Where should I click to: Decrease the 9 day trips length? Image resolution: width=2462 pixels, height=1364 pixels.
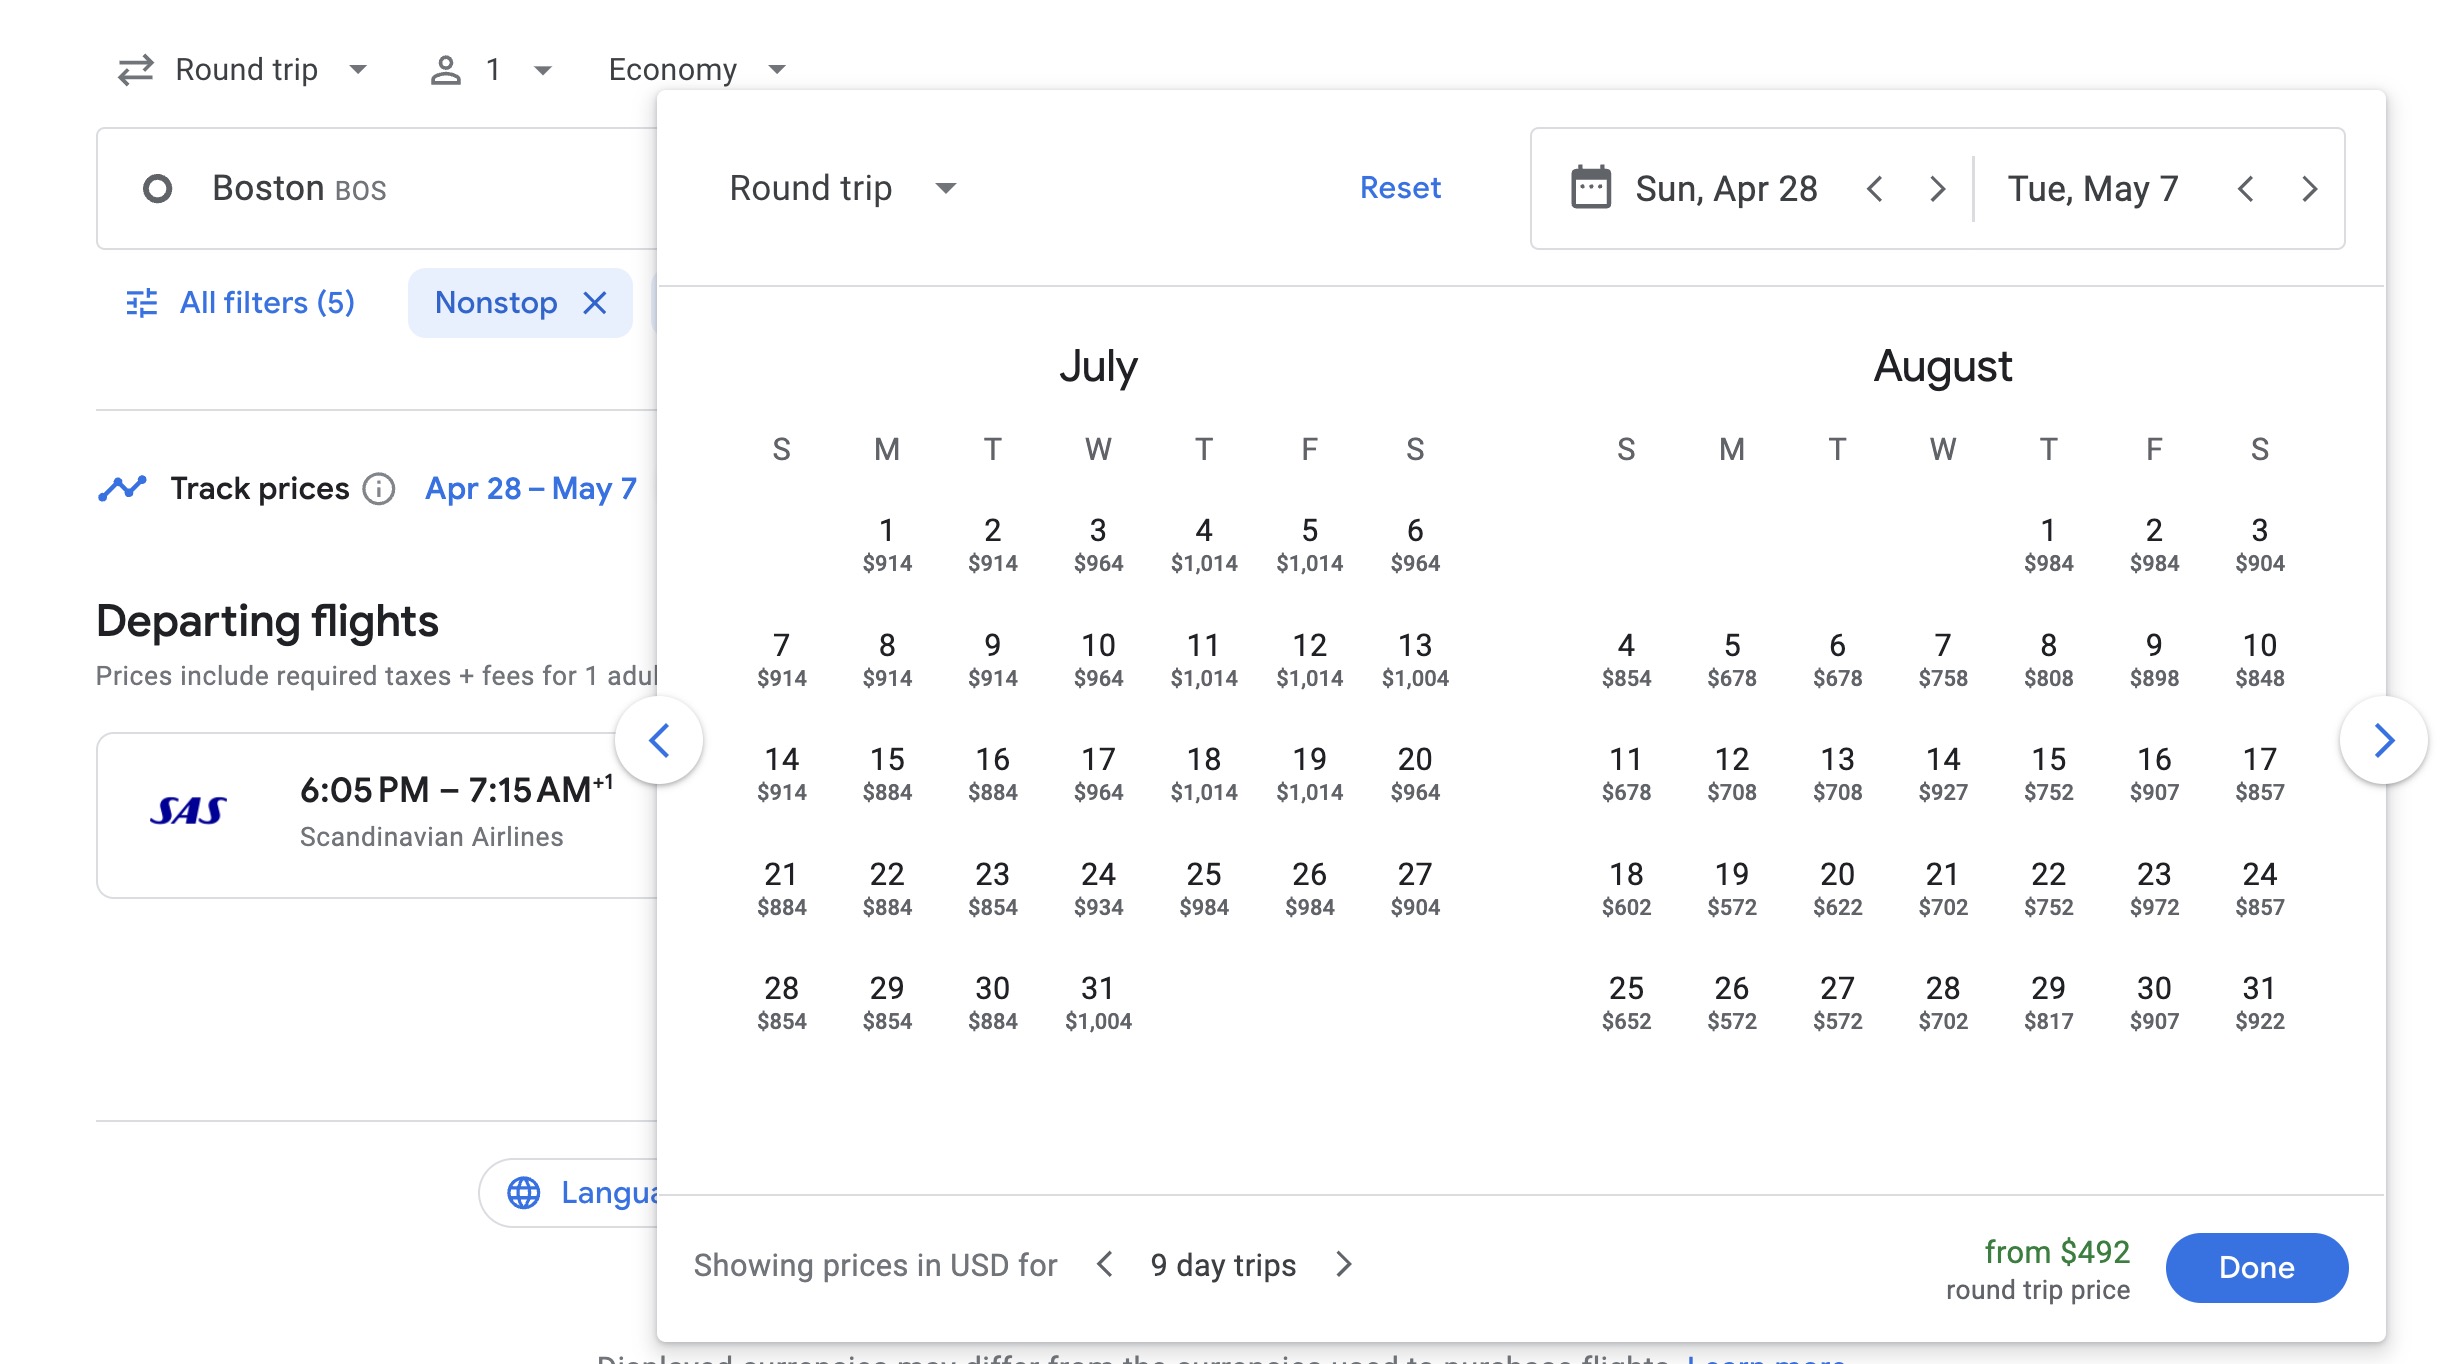pos(1105,1264)
